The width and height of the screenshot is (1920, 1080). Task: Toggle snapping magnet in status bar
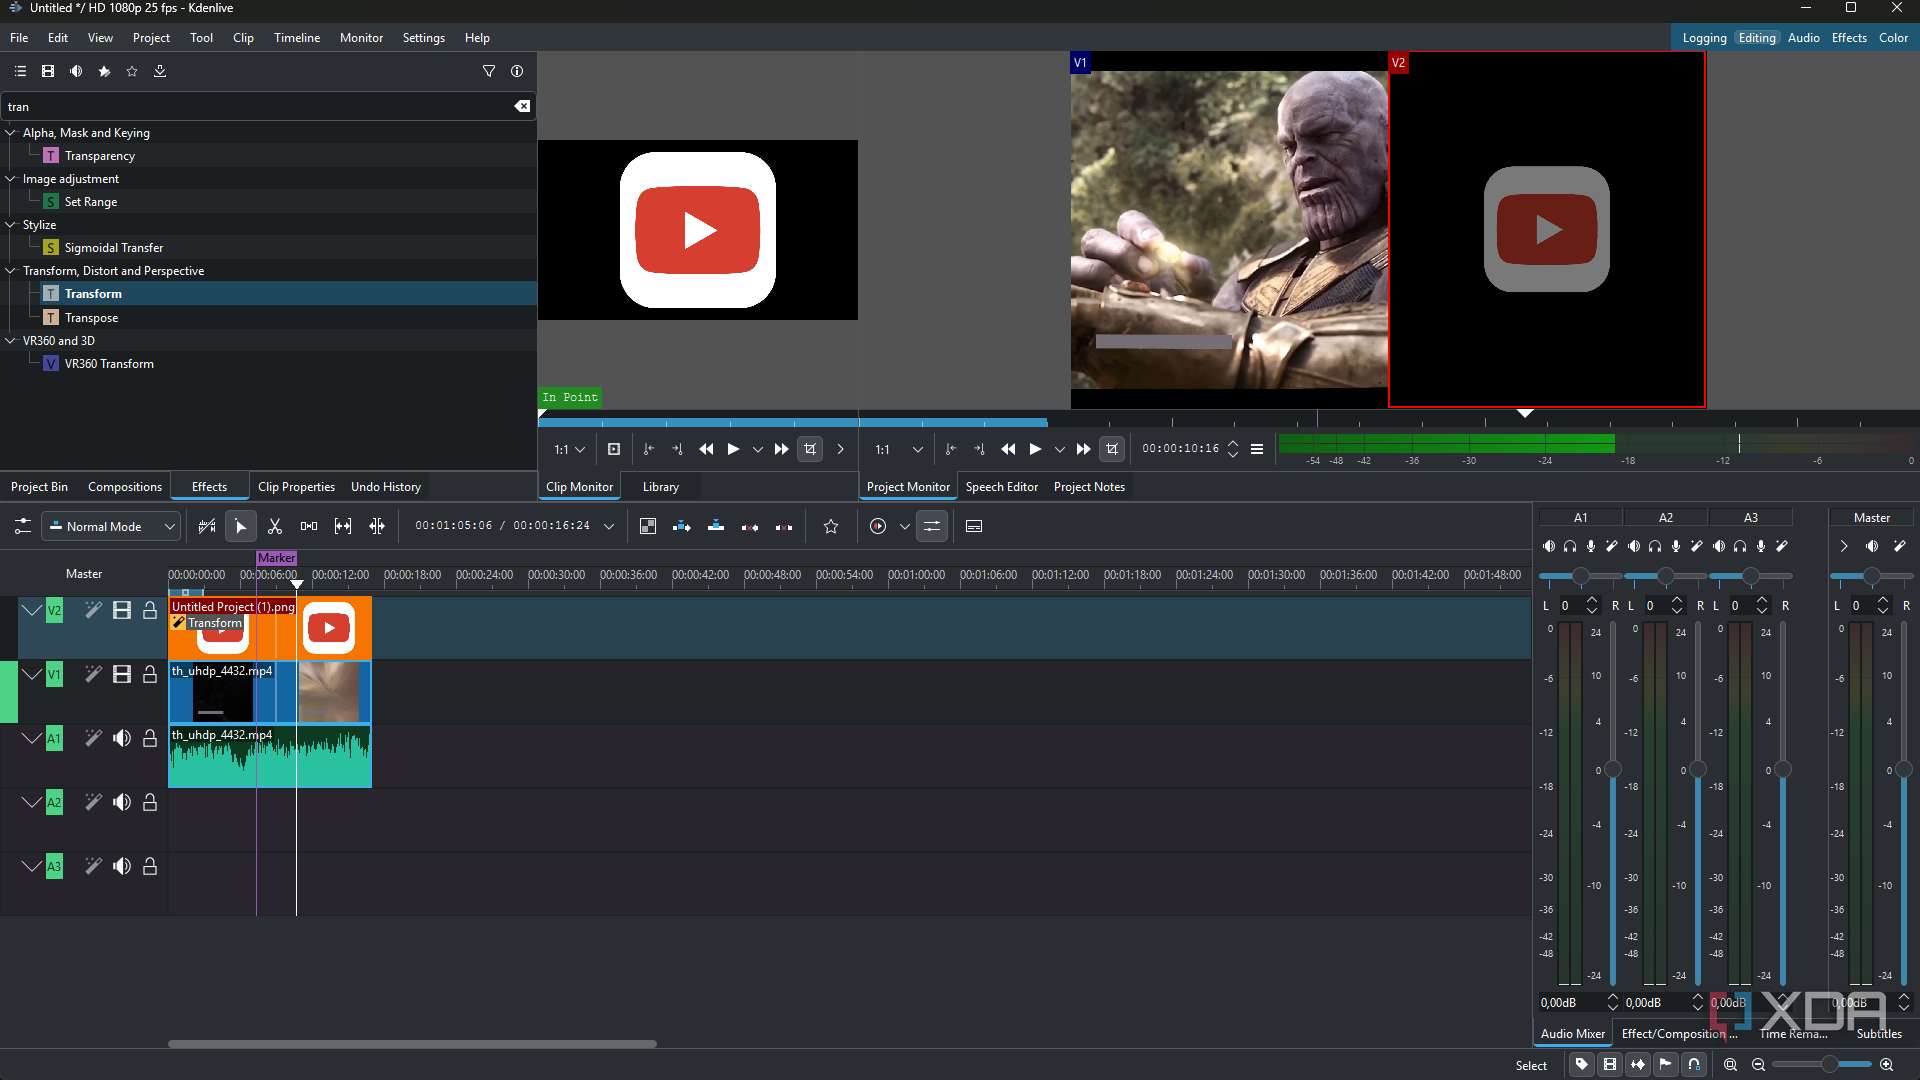click(x=1694, y=1064)
